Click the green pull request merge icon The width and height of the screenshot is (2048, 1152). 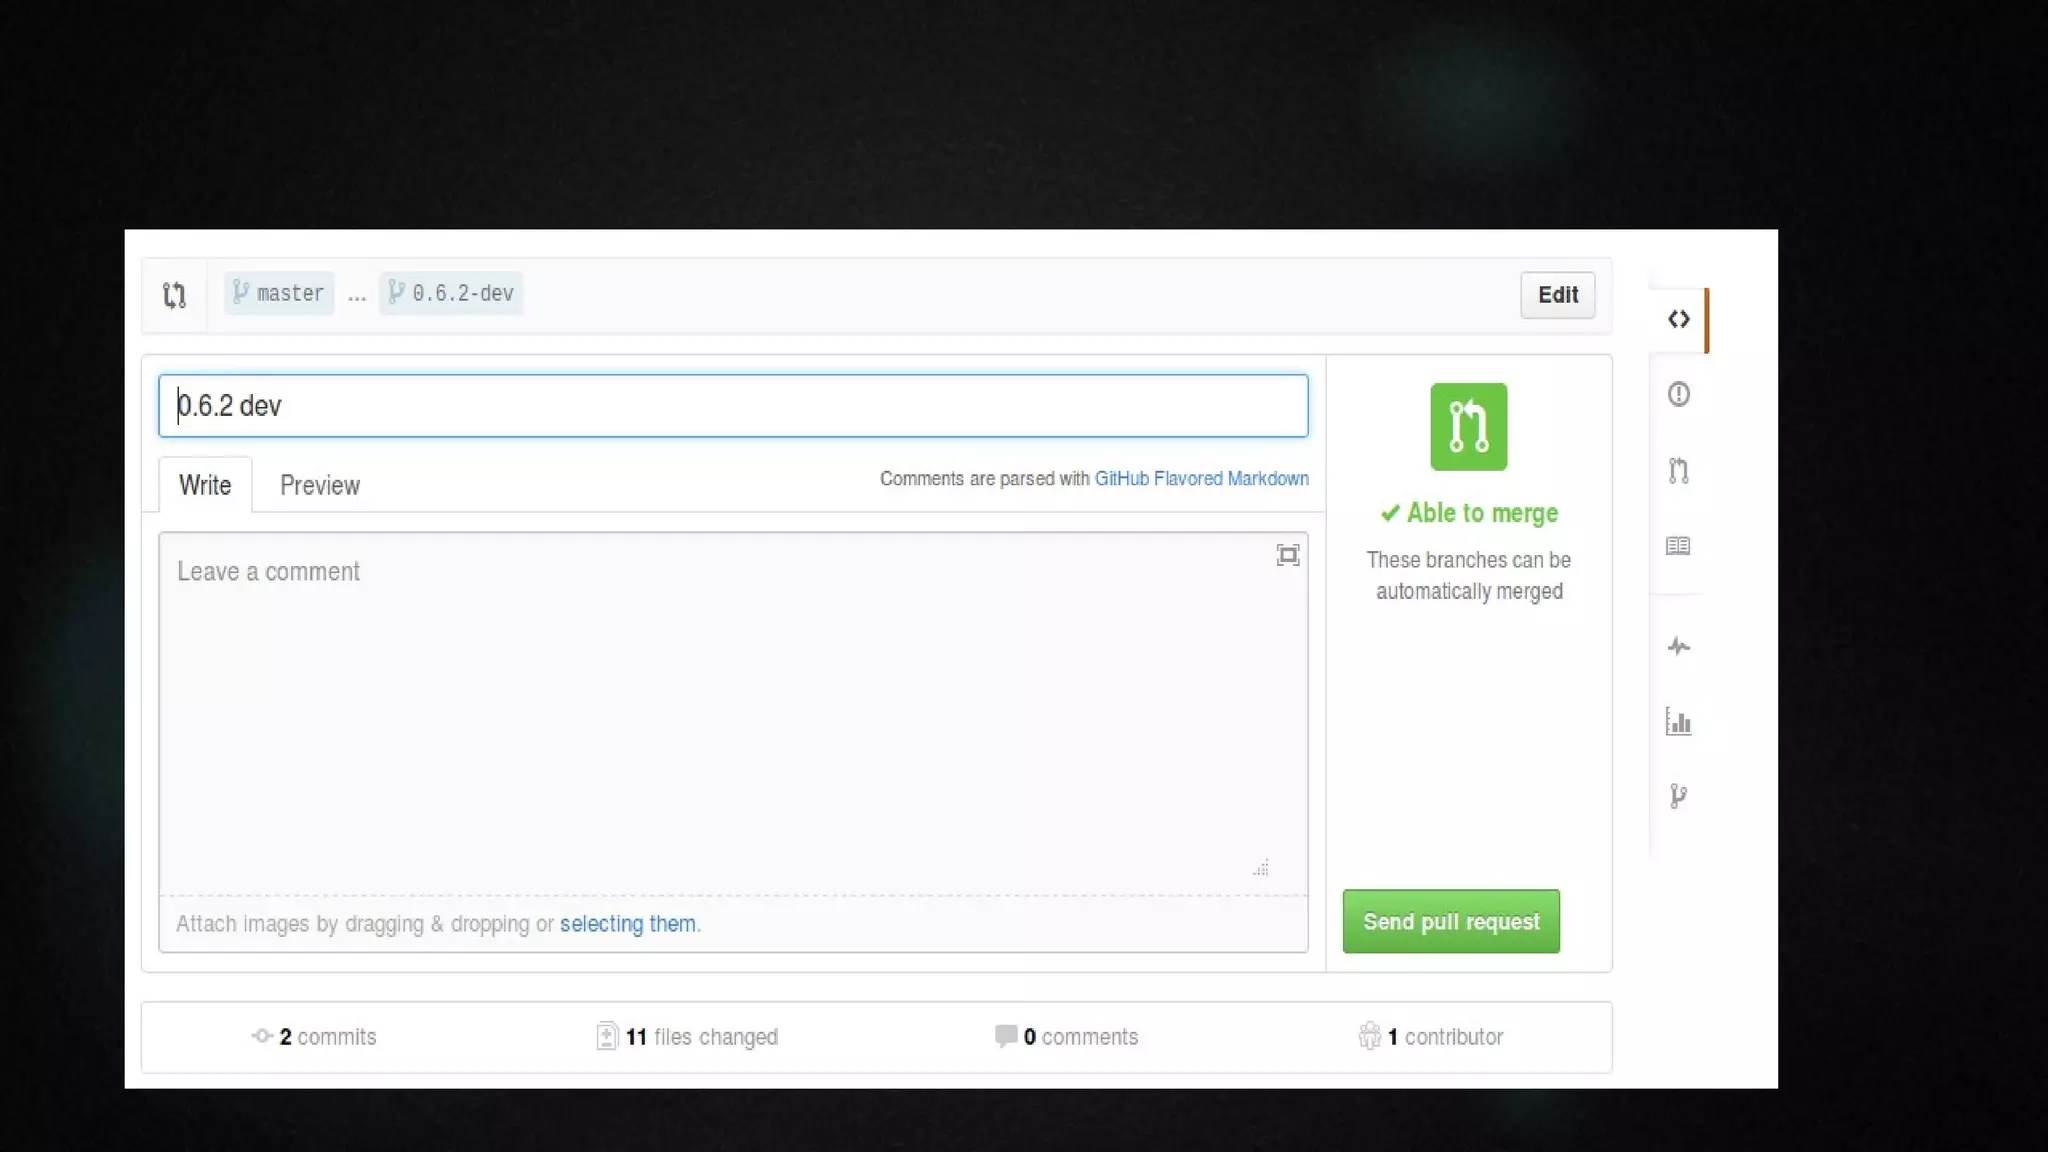pyautogui.click(x=1468, y=427)
